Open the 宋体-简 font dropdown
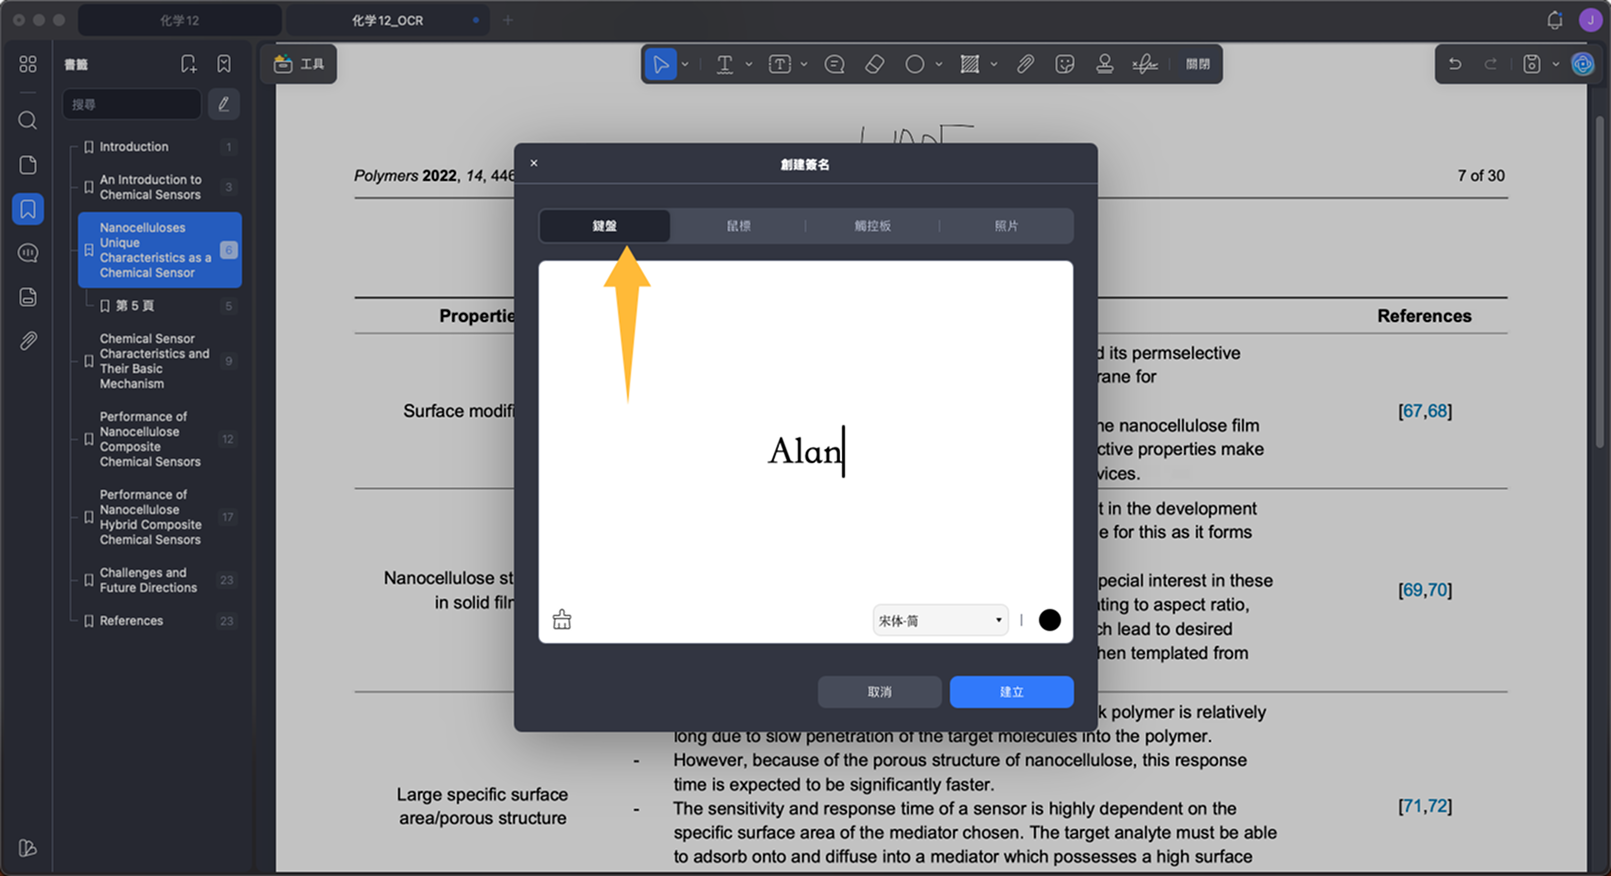 [940, 620]
